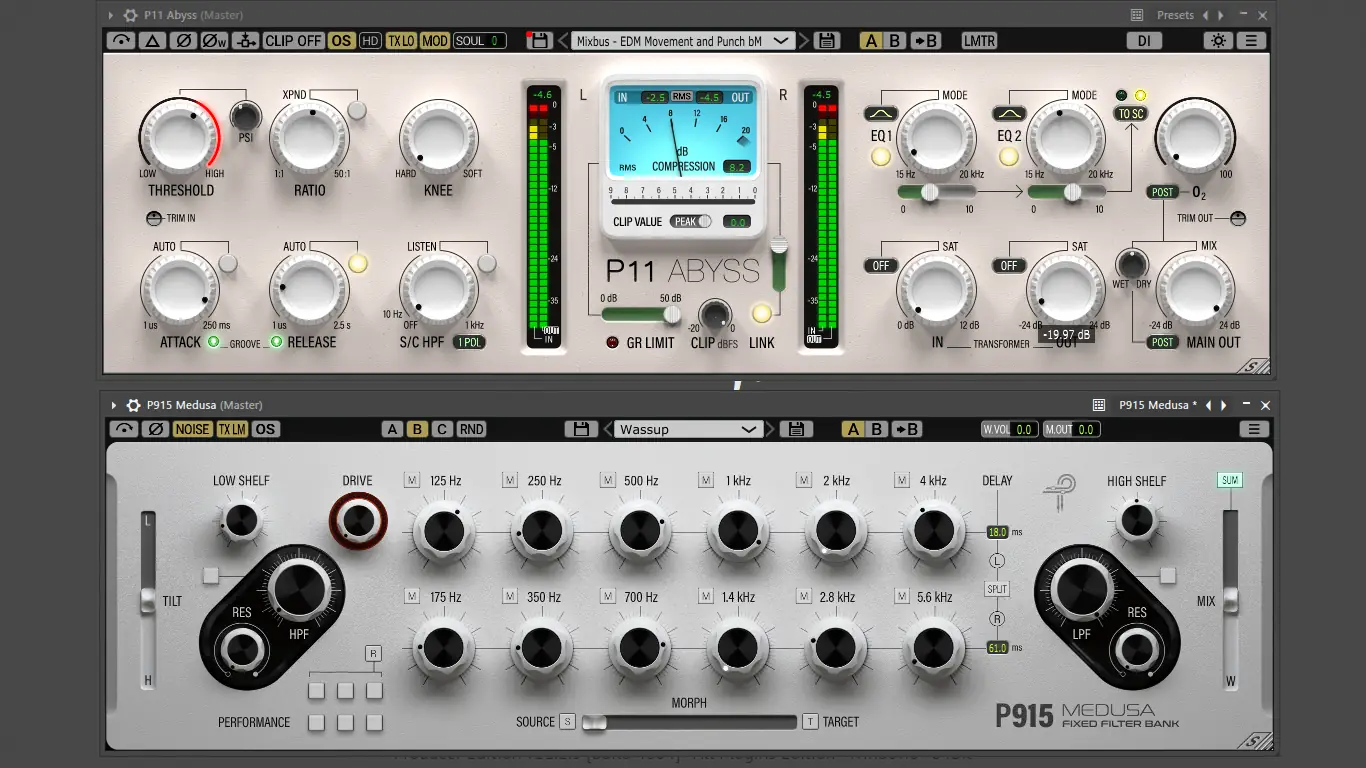Viewport: 1366px width, 768px height.
Task: Click the RND button in Medusa
Action: pos(471,429)
